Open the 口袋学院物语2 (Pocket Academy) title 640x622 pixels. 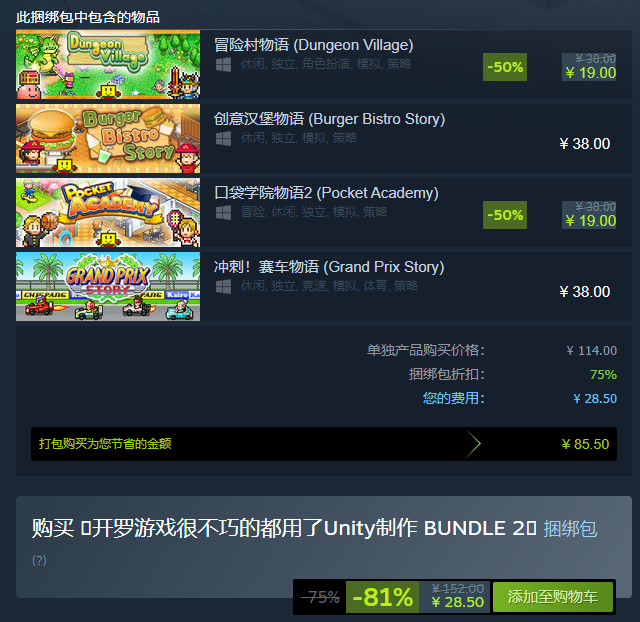[x=326, y=193]
